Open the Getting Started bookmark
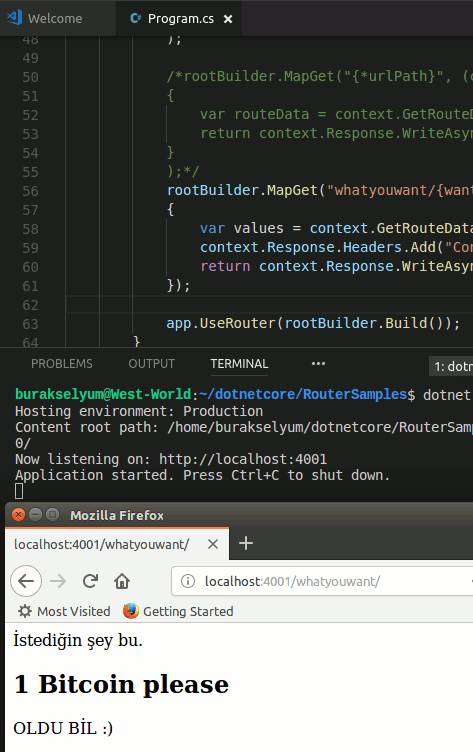 [178, 611]
